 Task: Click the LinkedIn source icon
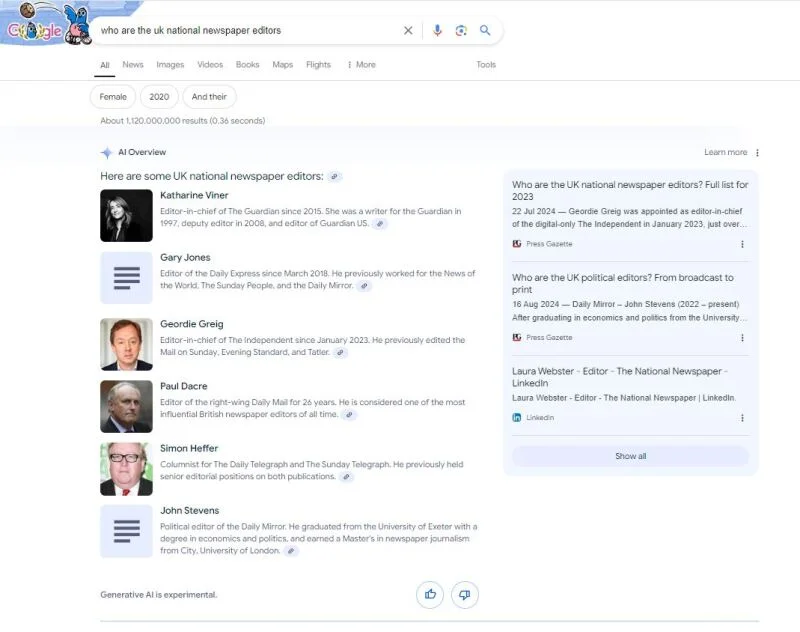tap(517, 417)
